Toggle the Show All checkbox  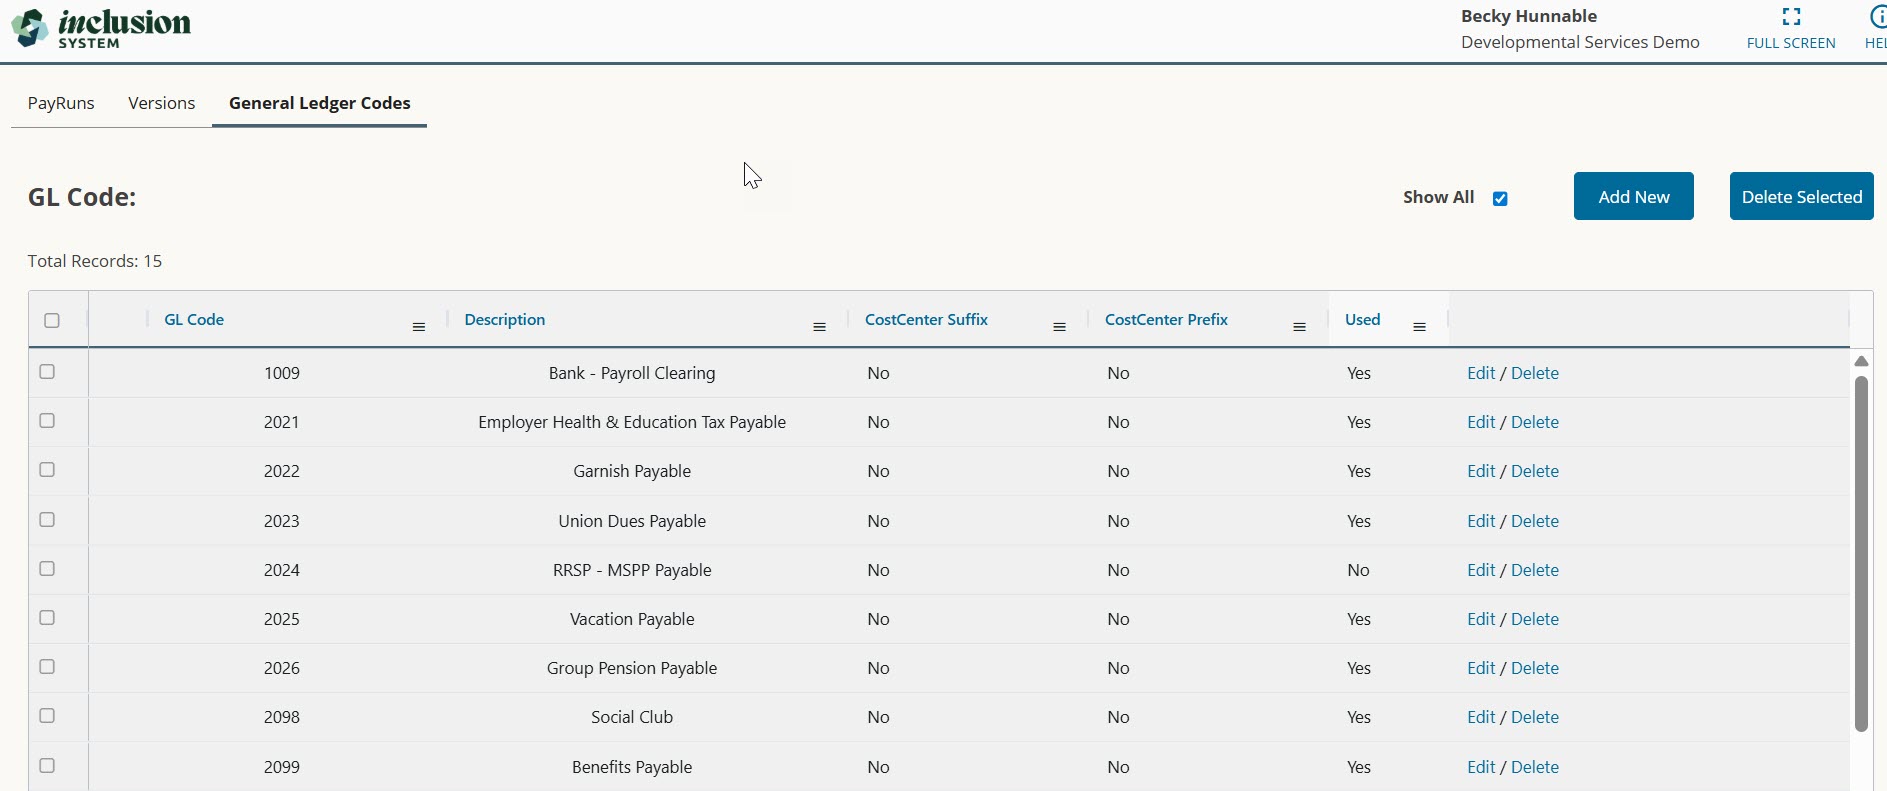click(1500, 198)
